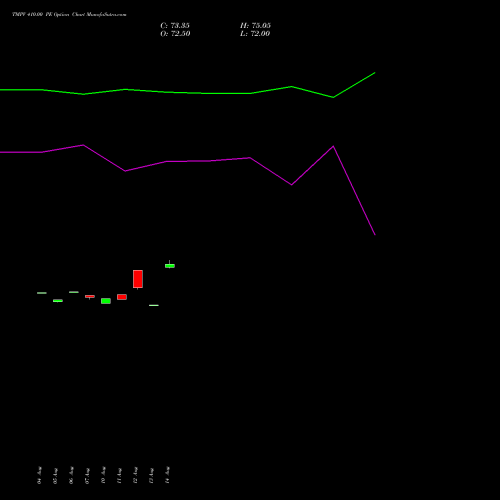Select the high value H: 75.05

click(x=255, y=26)
